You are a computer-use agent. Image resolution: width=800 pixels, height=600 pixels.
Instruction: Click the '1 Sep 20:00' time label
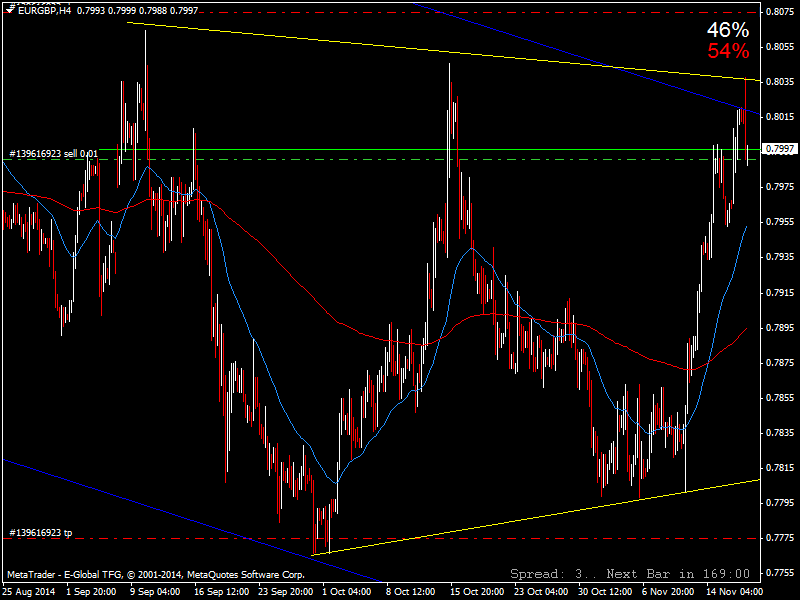tap(91, 592)
